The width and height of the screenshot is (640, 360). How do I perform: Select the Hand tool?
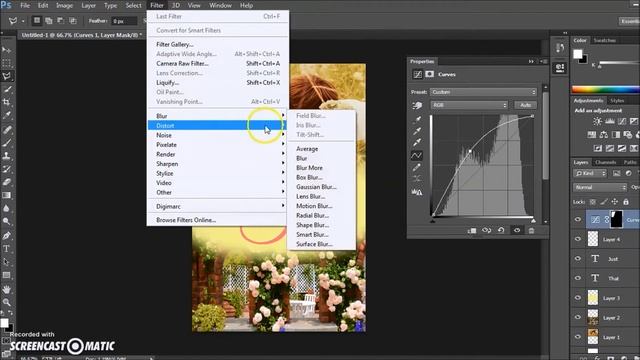click(x=7, y=289)
